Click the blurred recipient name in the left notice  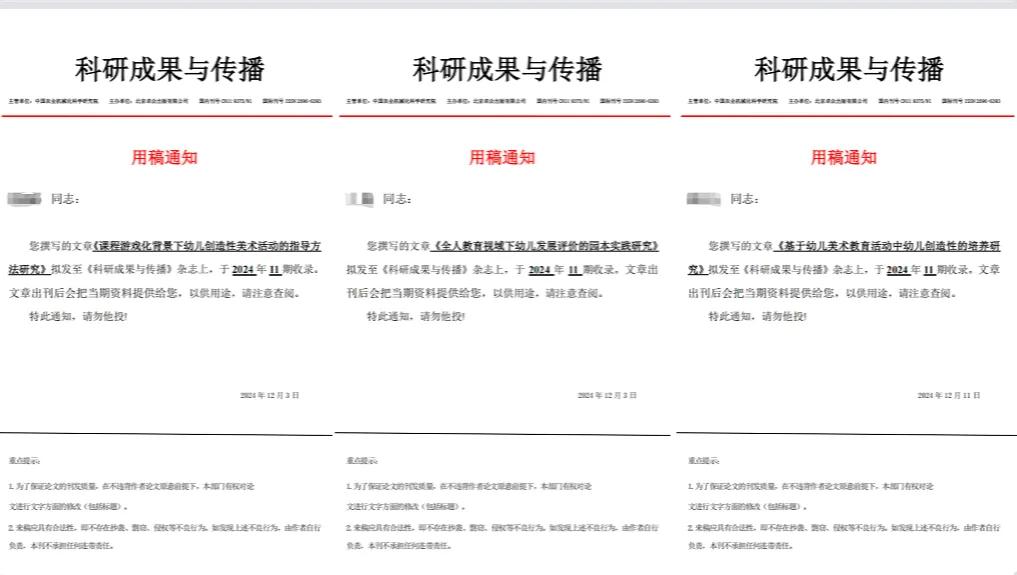[x=24, y=199]
